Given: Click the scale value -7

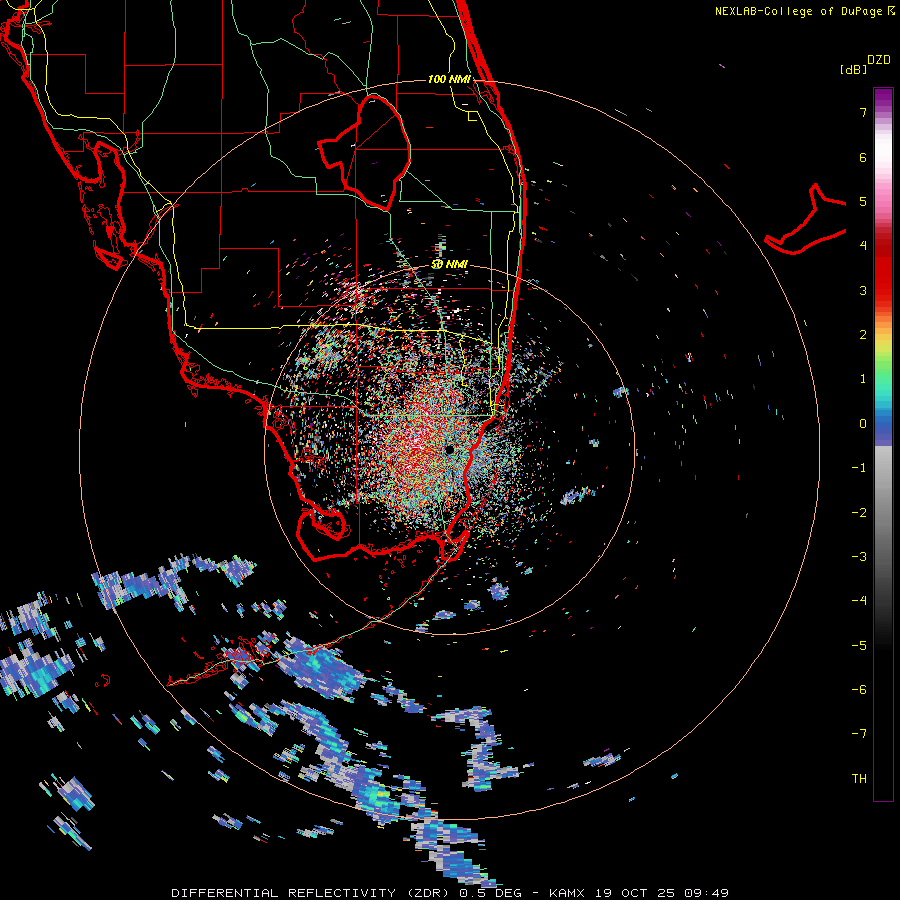Looking at the screenshot, I should (859, 734).
